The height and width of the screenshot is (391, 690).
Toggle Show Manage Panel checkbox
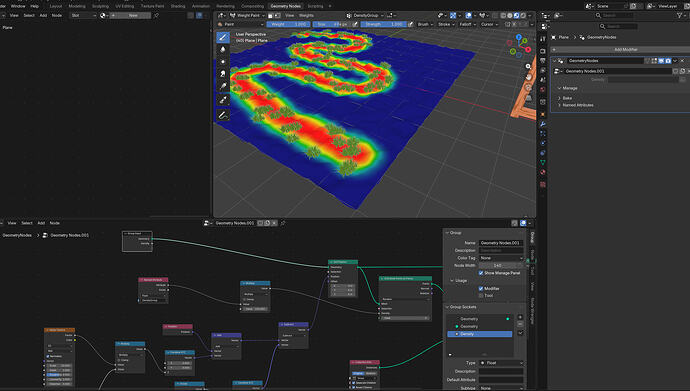tap(481, 273)
